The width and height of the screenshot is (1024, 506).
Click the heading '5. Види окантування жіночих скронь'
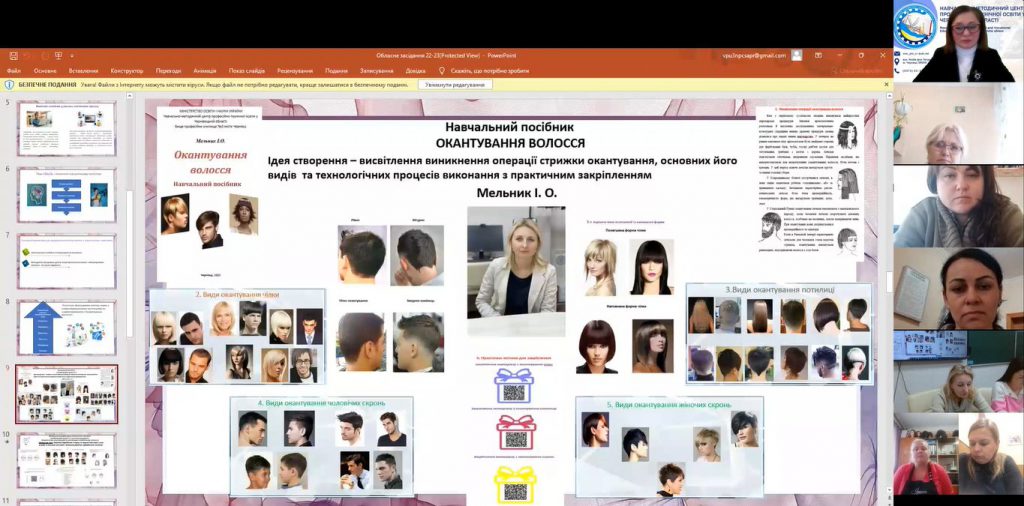(669, 405)
